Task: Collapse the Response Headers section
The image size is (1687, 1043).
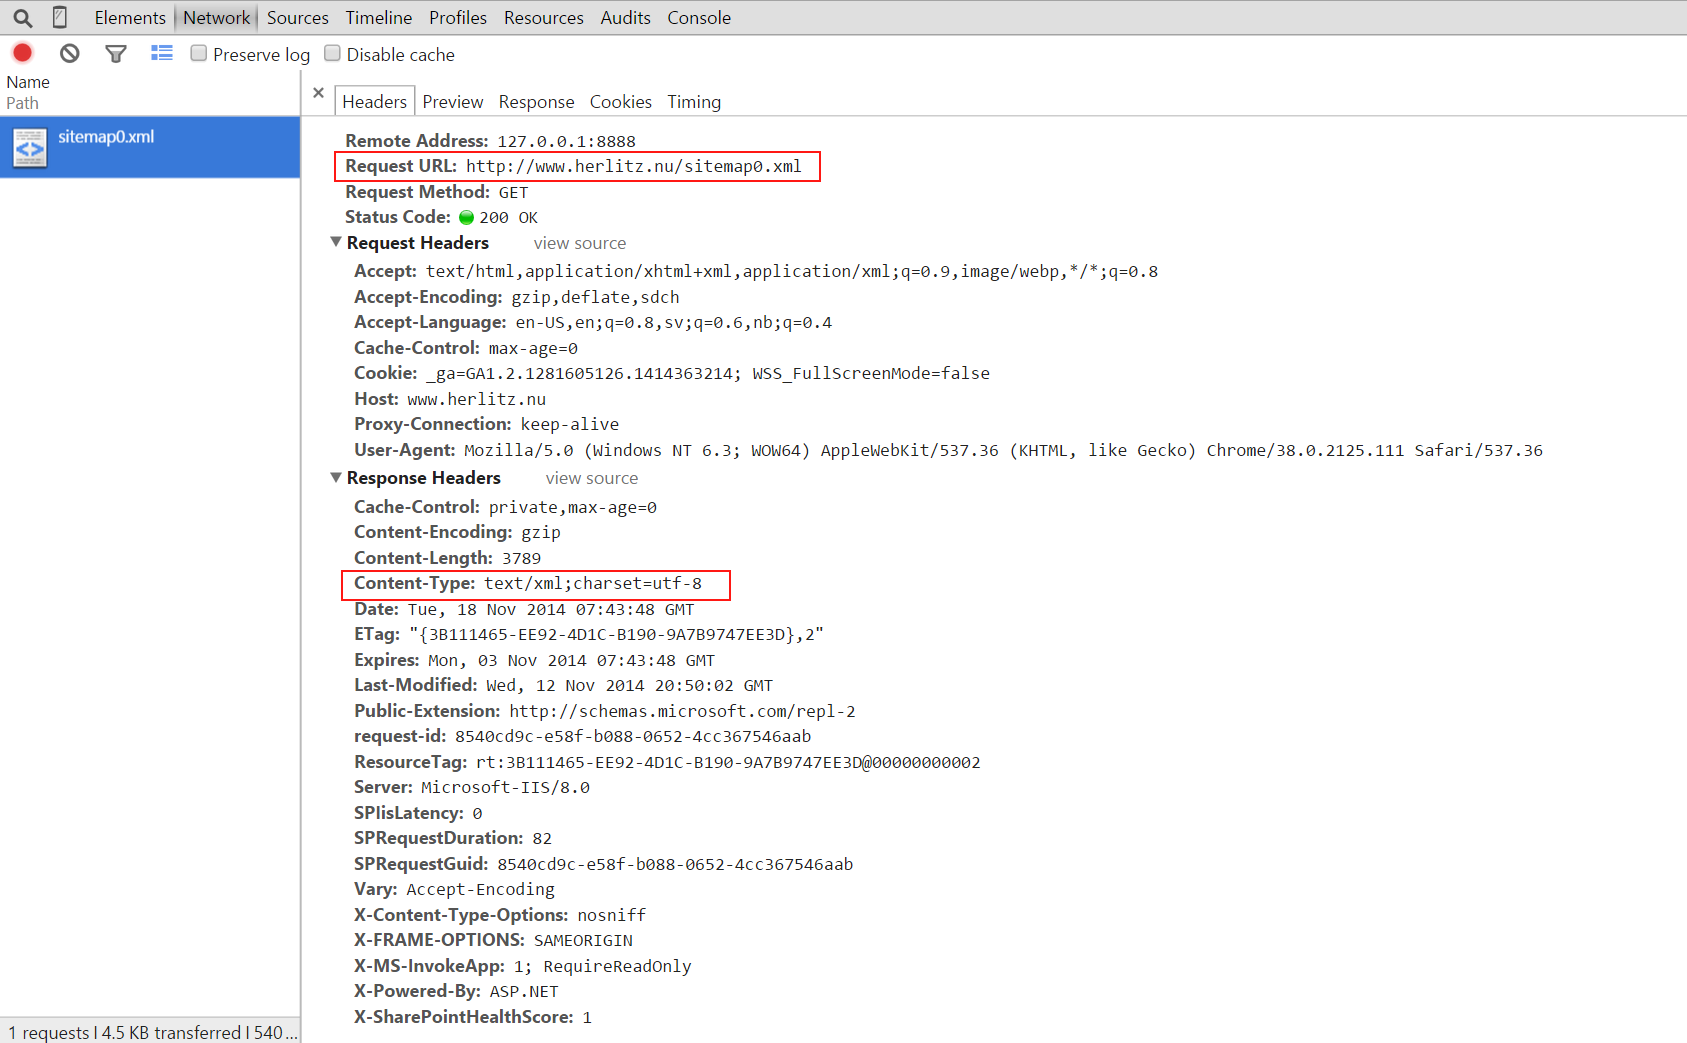Action: [336, 478]
